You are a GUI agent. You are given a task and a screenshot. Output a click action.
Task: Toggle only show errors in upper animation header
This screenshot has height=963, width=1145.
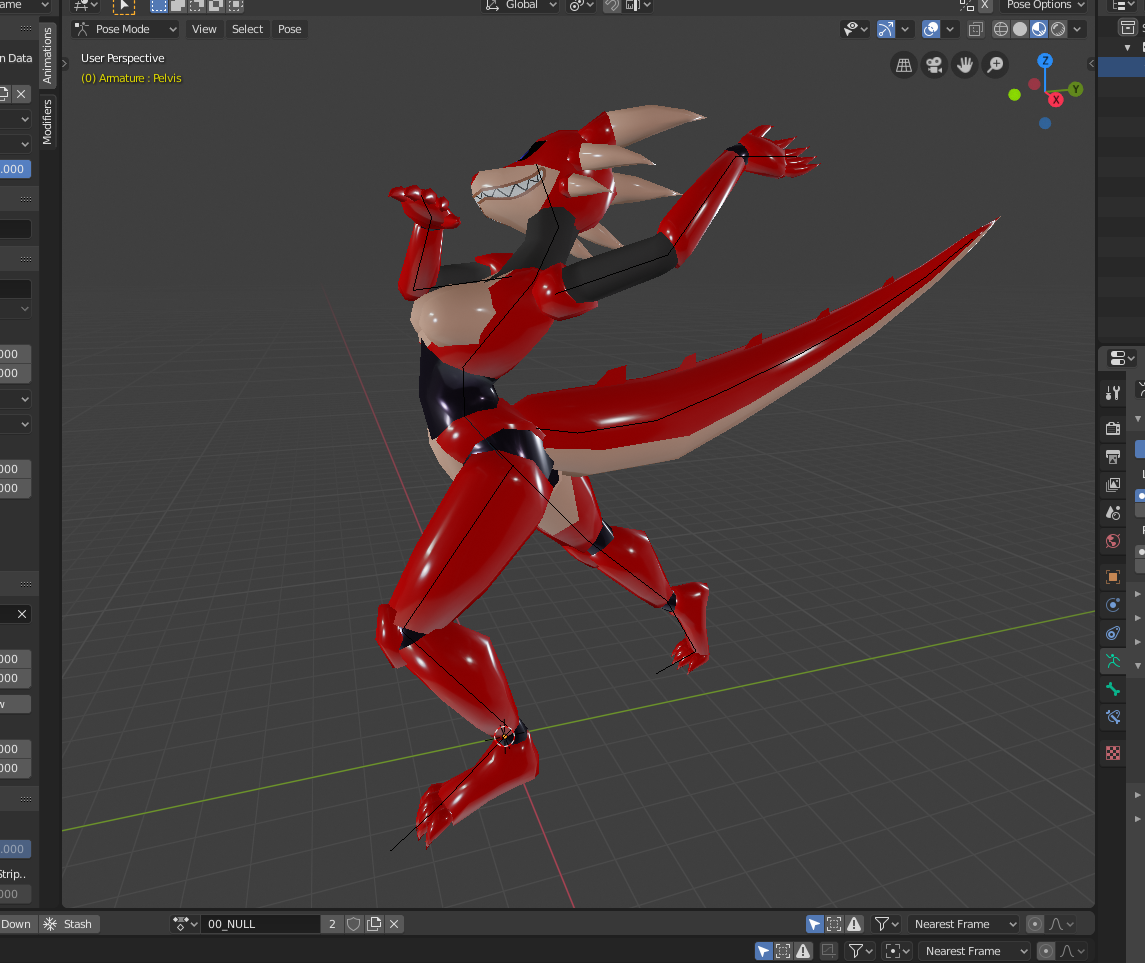coord(854,924)
